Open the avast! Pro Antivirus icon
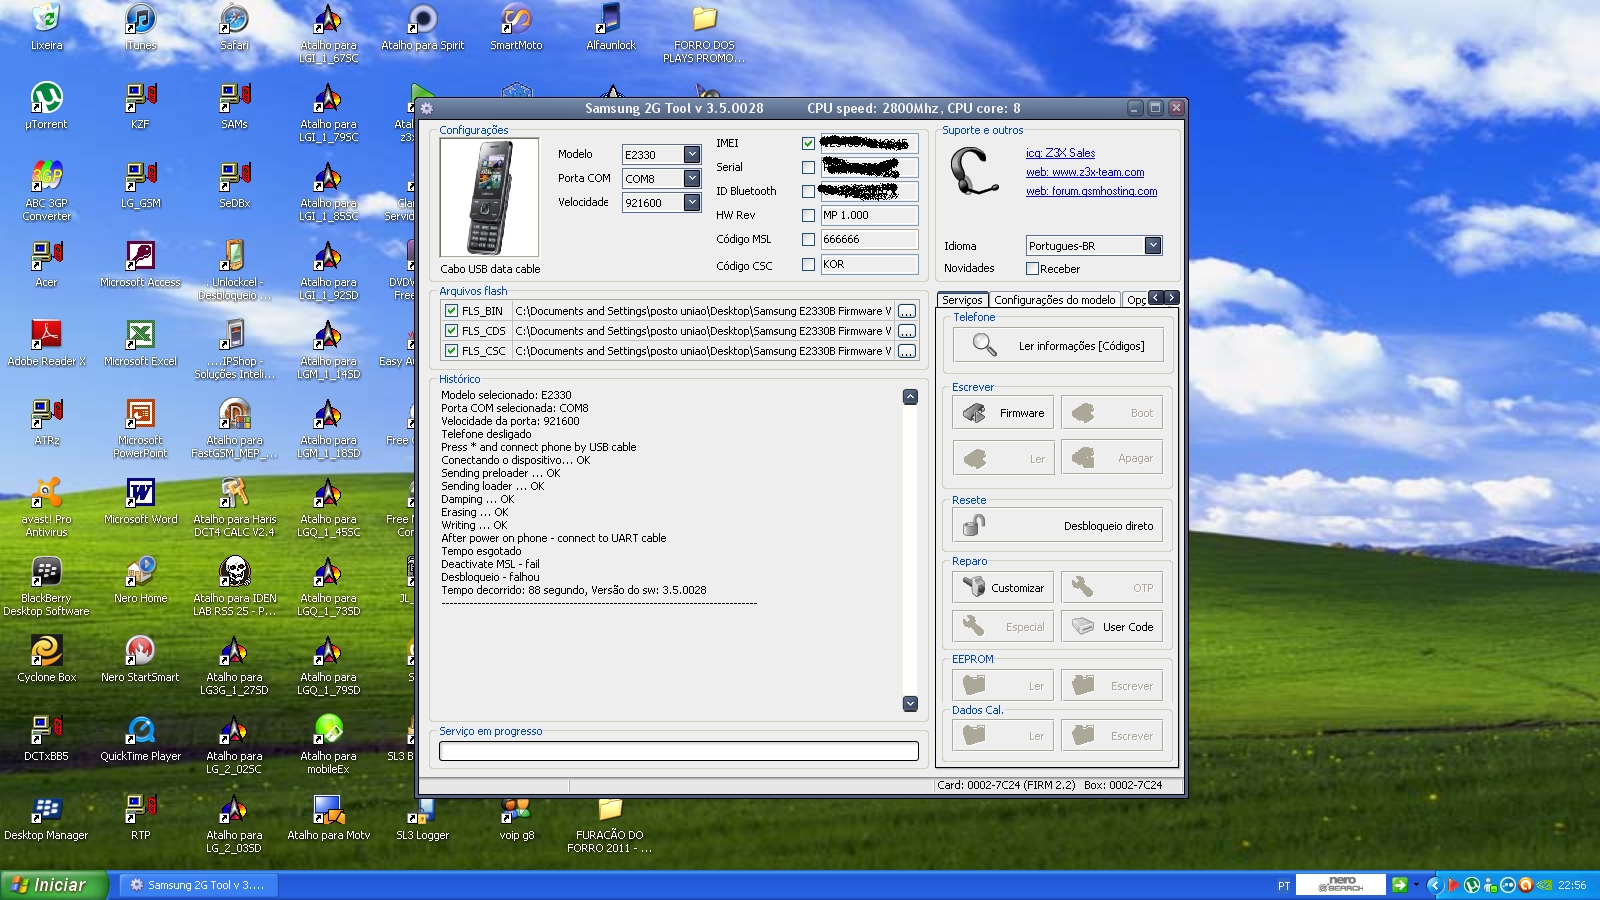This screenshot has height=900, width=1600. click(46, 506)
